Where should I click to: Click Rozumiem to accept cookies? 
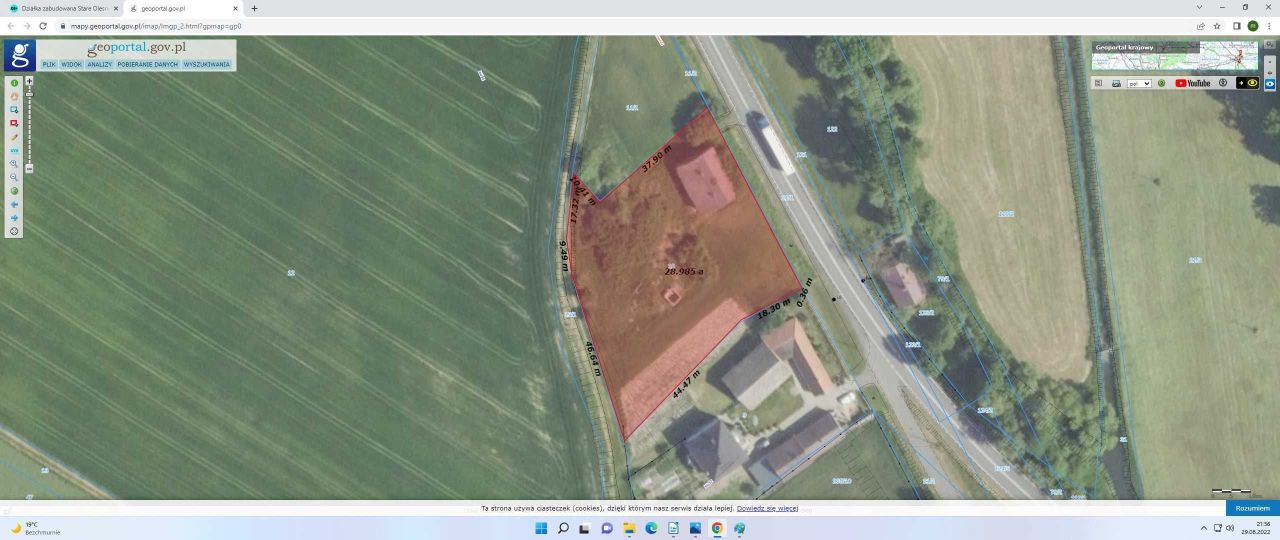pyautogui.click(x=1252, y=508)
